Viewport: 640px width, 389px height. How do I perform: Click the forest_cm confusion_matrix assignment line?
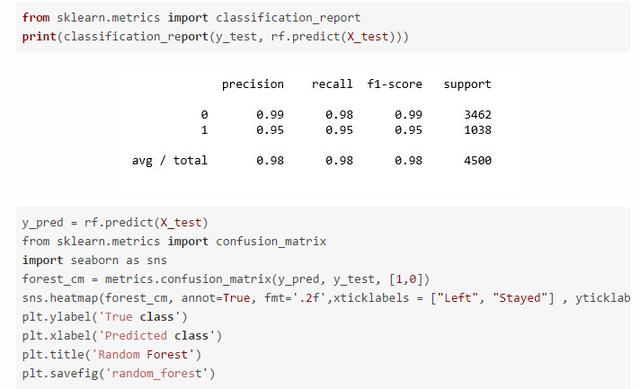226,279
